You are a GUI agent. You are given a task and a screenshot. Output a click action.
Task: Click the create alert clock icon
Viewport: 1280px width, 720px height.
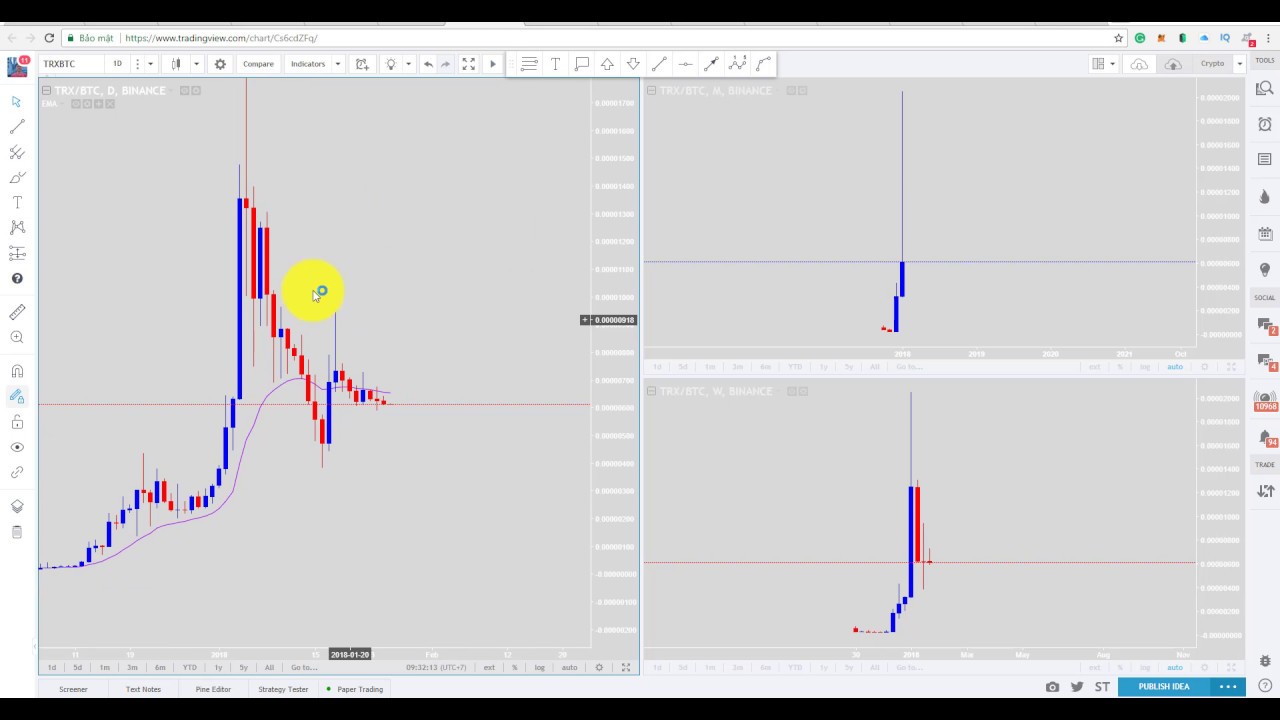point(362,64)
